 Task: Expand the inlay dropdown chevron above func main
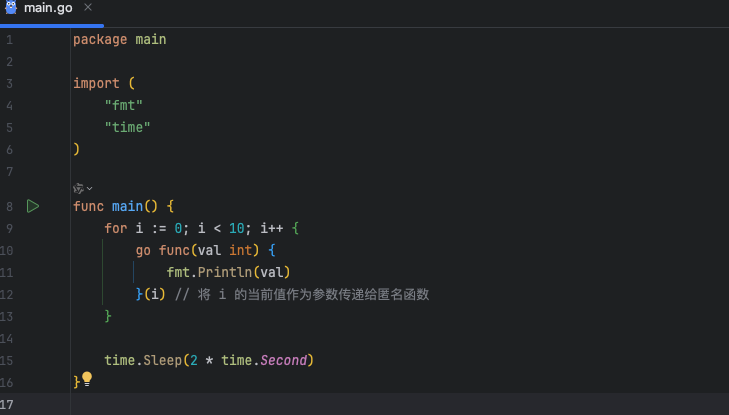coord(90,189)
